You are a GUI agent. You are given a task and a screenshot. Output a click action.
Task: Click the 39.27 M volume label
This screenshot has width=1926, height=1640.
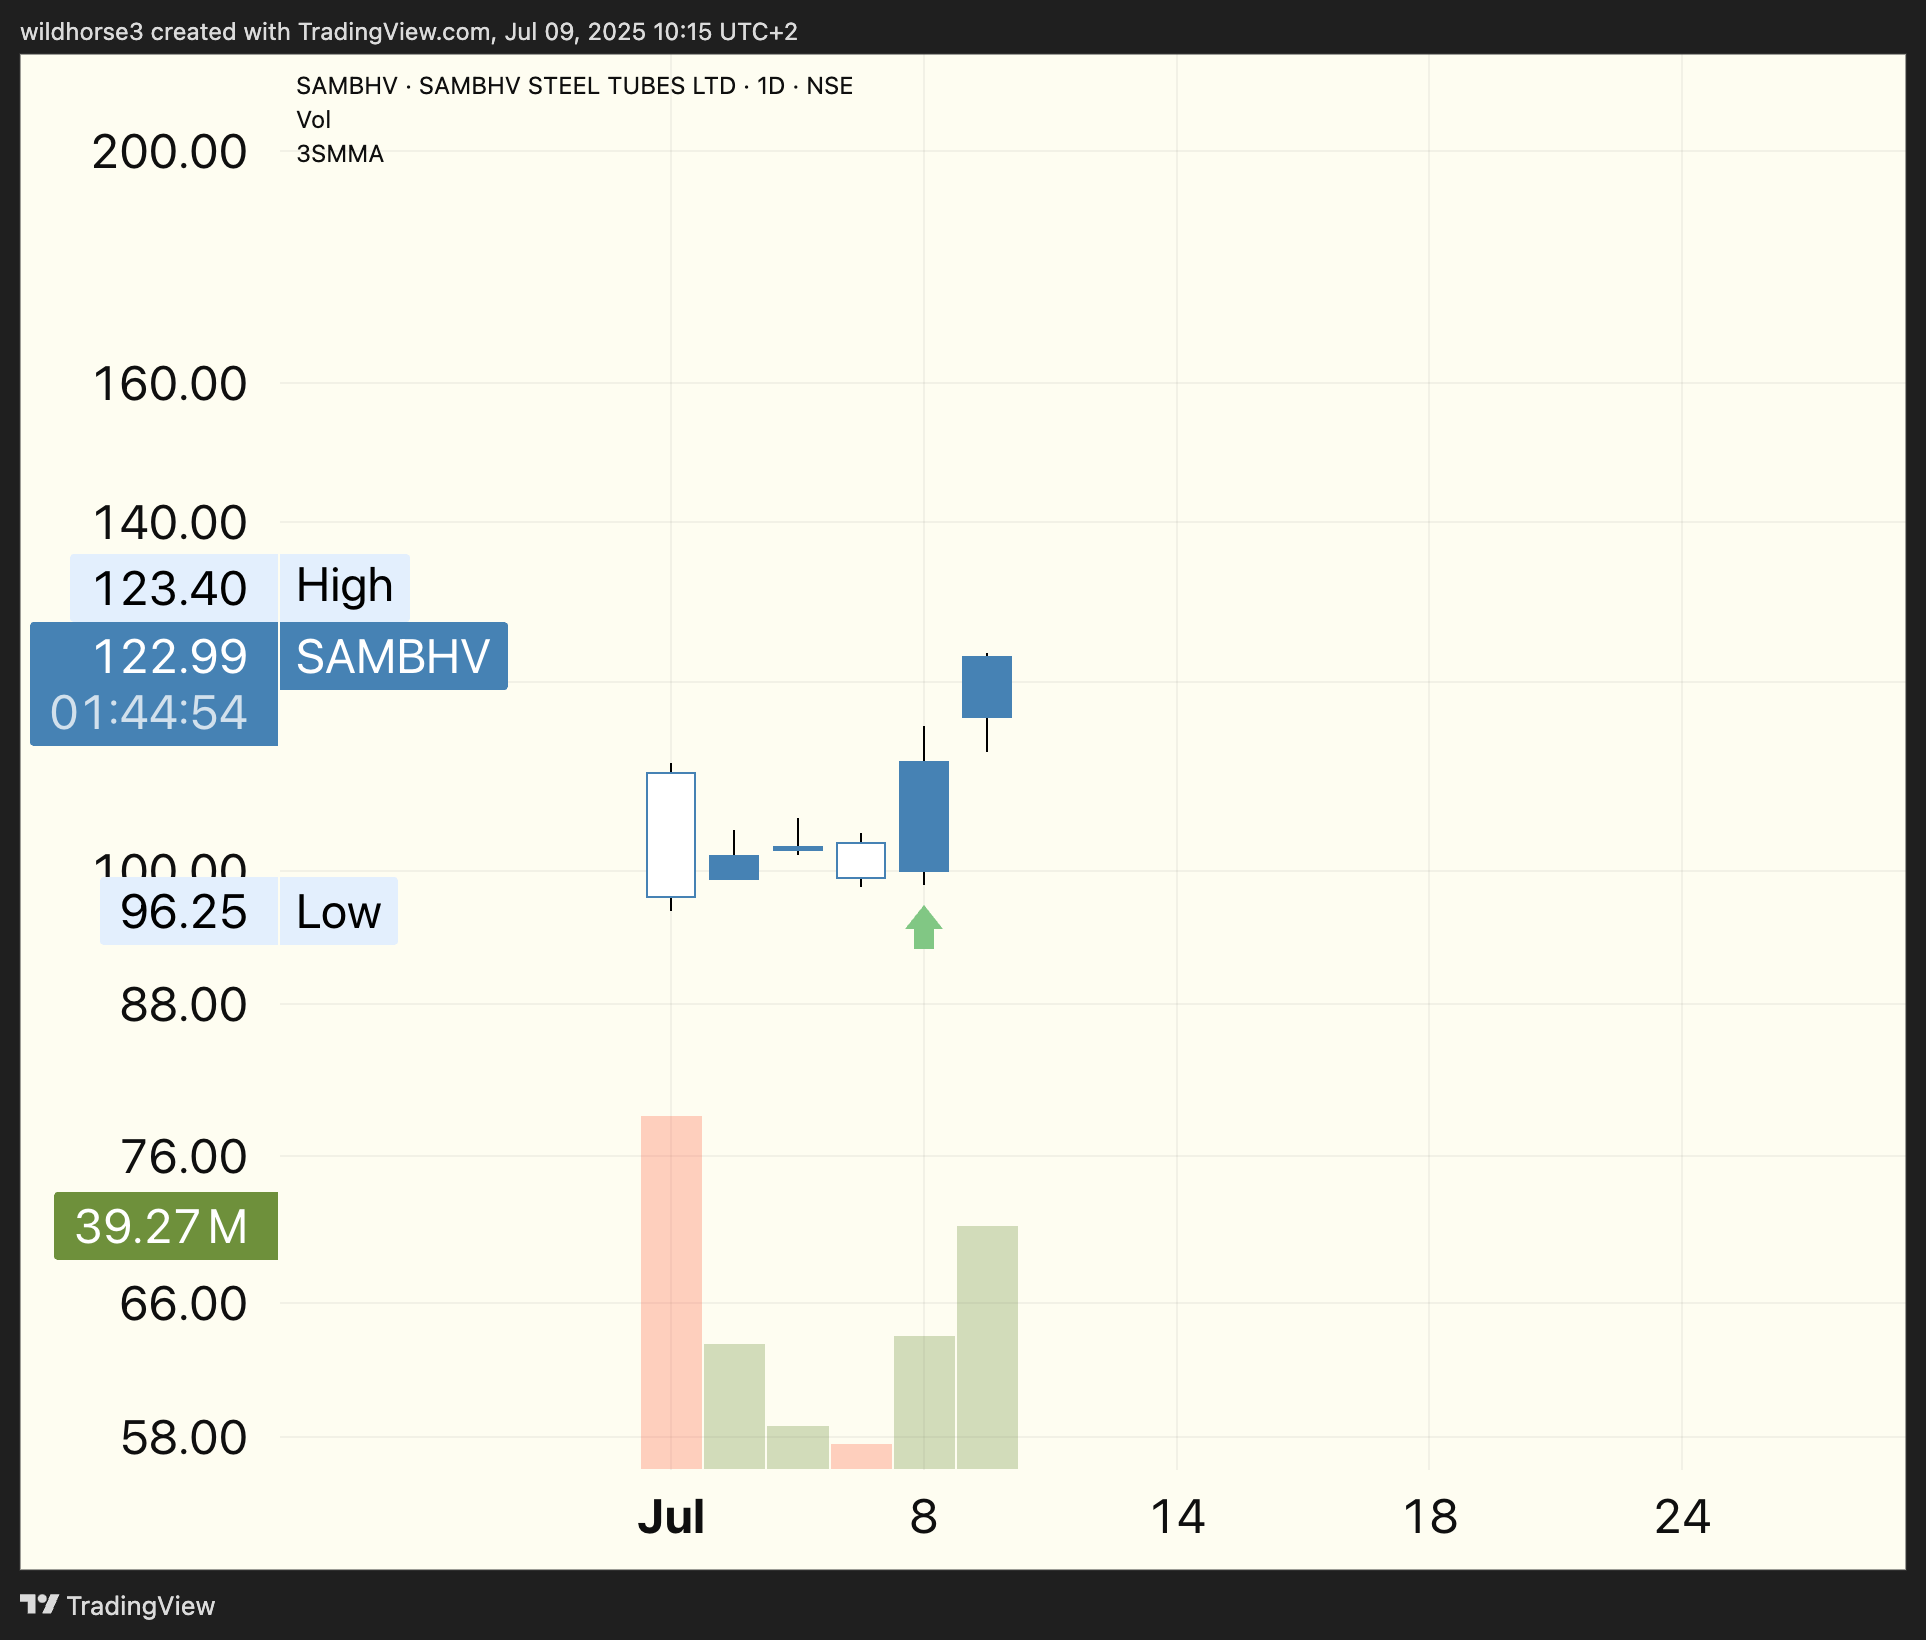click(166, 1226)
